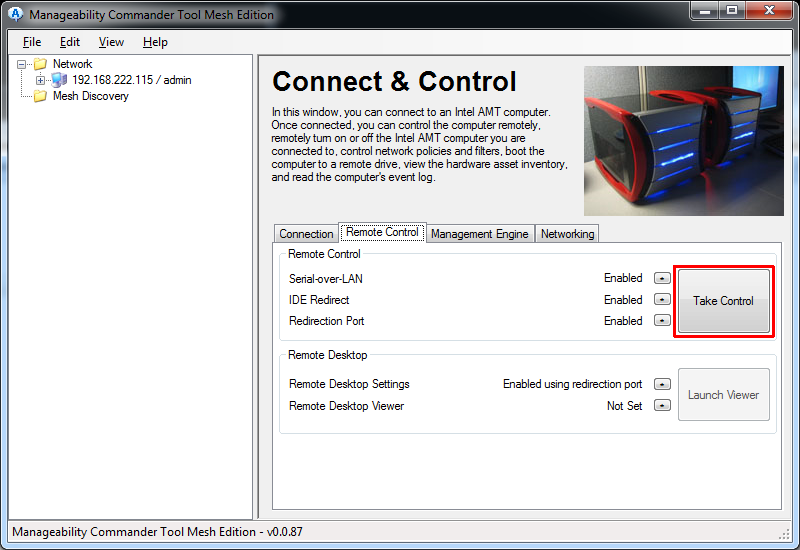The image size is (800, 550).
Task: Select the Mesh Discovery tree item
Action: coord(91,96)
